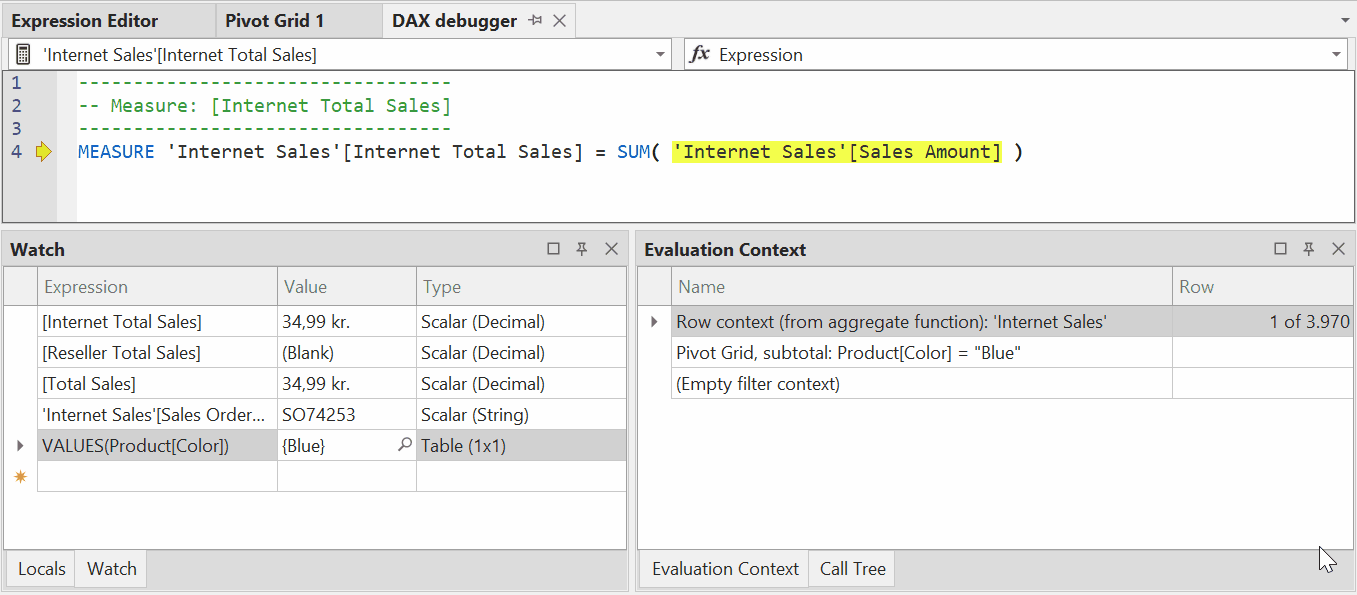Open the Locals tab
This screenshot has height=595, width=1357.
click(41, 569)
